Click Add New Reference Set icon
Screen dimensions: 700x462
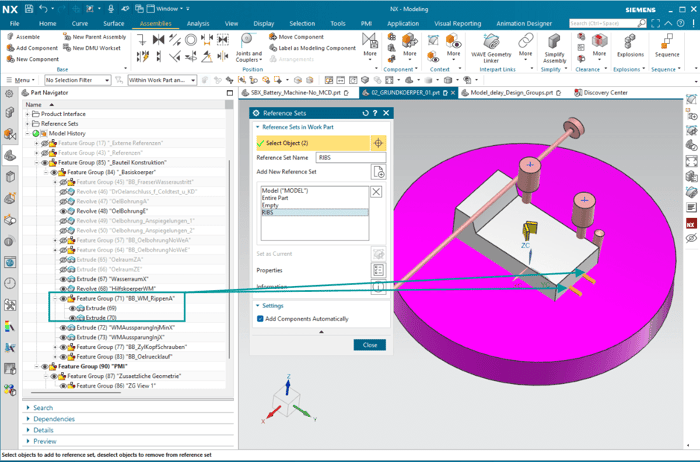(x=379, y=172)
